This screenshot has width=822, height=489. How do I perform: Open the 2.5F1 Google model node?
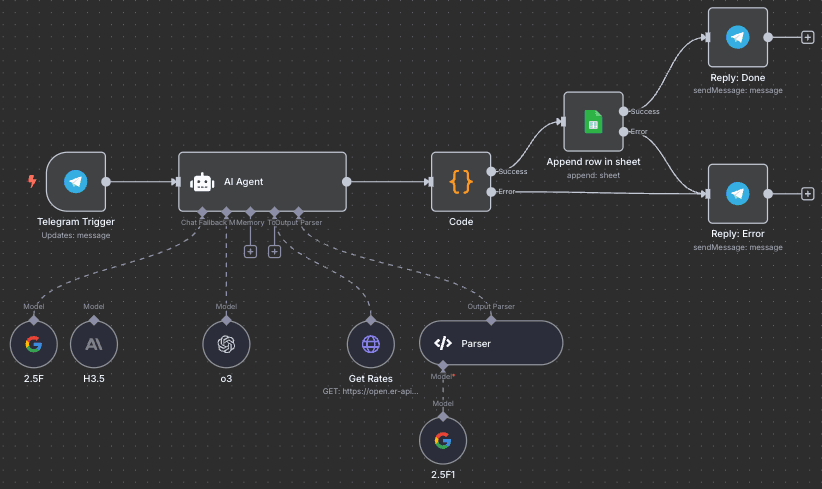[x=443, y=441]
